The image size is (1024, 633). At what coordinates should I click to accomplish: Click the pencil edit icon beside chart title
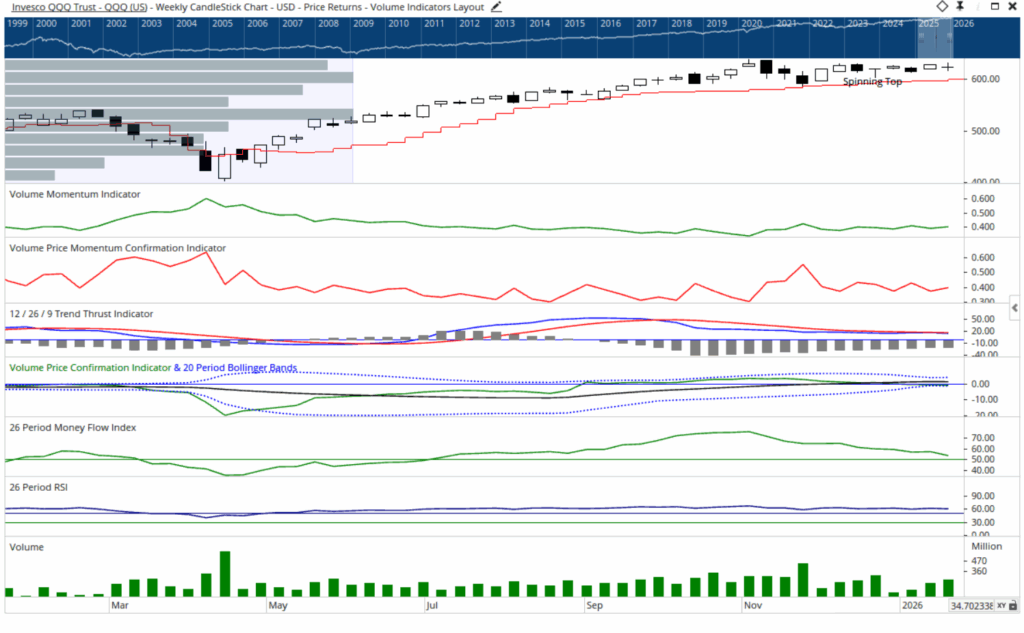[496, 7]
